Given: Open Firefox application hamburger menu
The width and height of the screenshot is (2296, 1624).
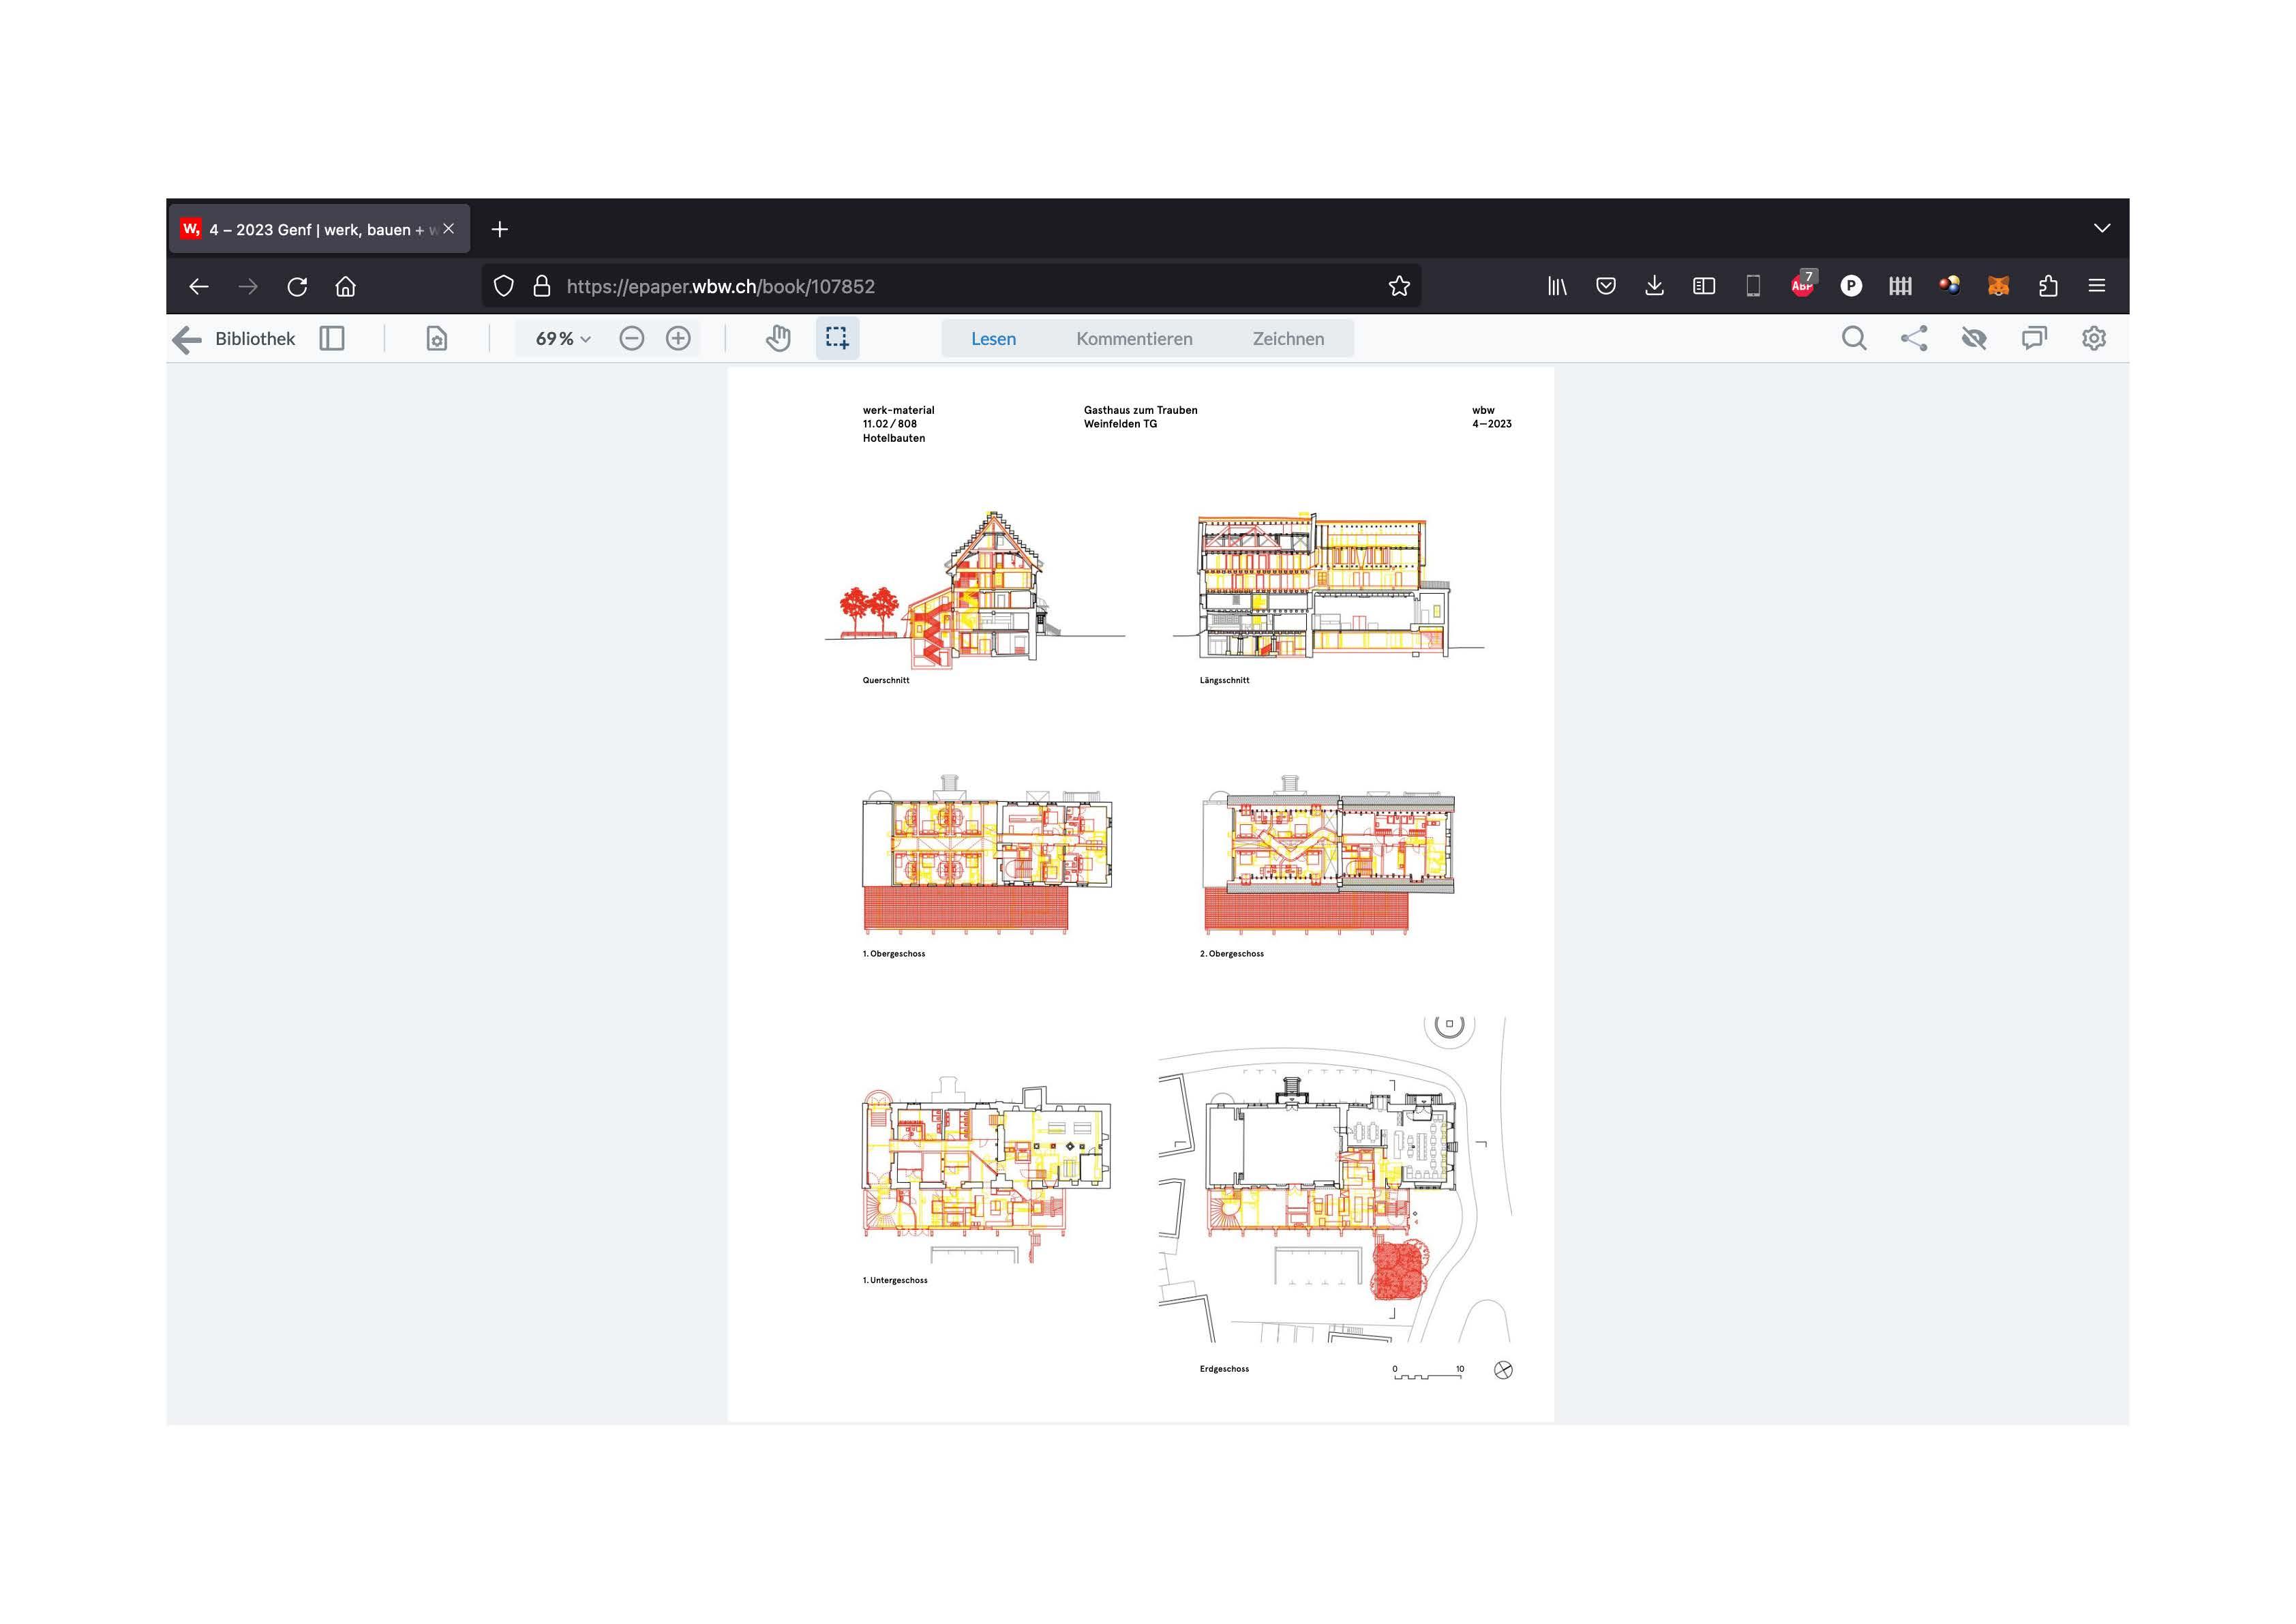Looking at the screenshot, I should tap(2097, 286).
